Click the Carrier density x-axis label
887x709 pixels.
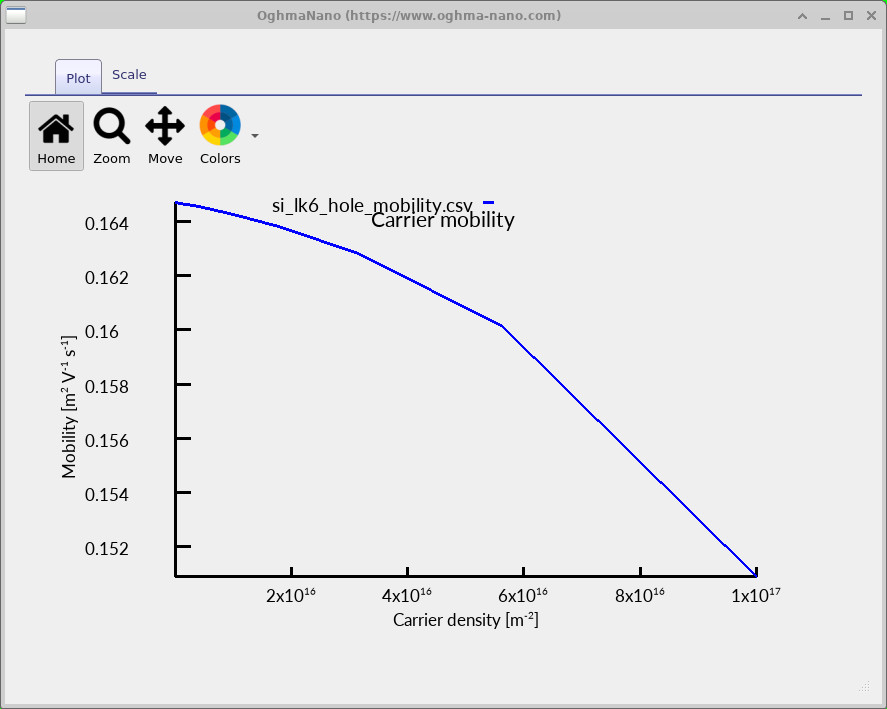pyautogui.click(x=466, y=620)
